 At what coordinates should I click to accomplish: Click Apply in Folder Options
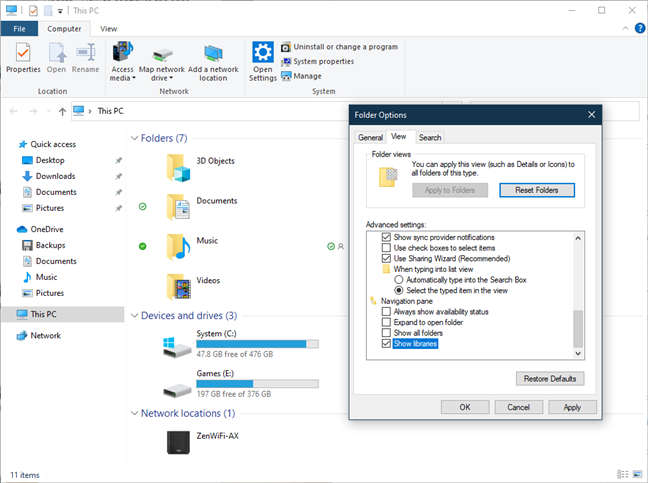(x=572, y=407)
